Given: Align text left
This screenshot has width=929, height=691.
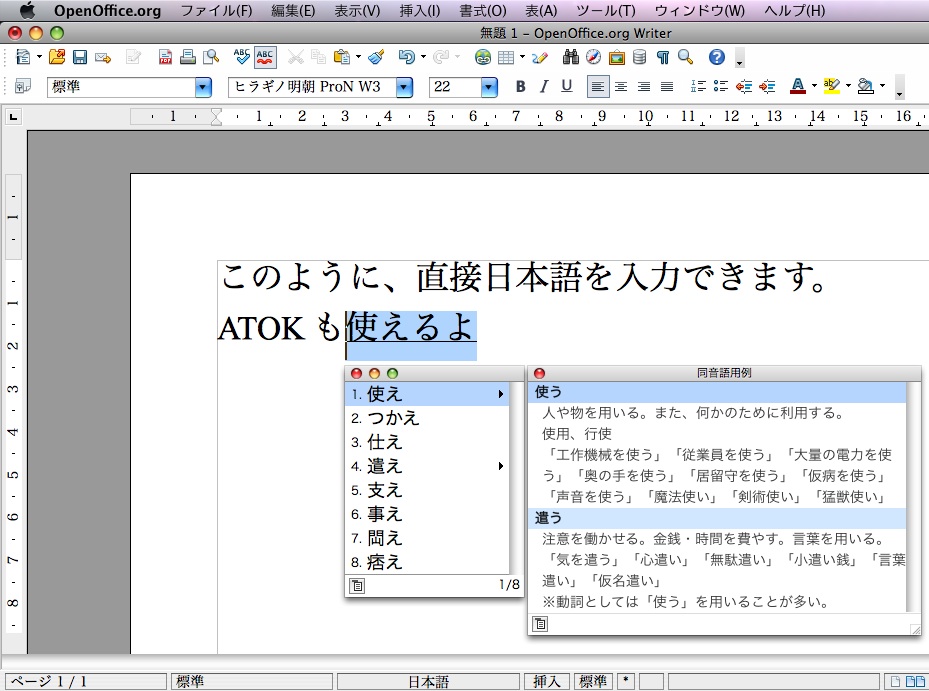Looking at the screenshot, I should [598, 87].
